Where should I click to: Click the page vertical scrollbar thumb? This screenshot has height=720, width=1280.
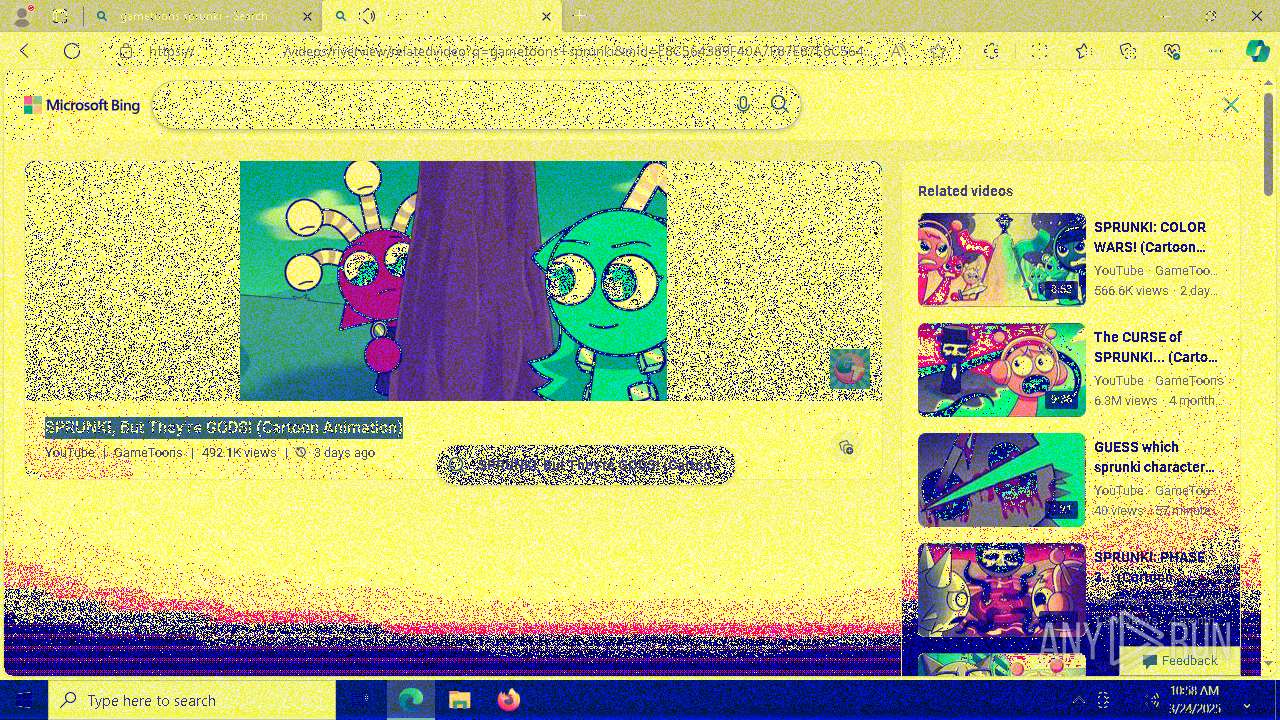(1268, 143)
